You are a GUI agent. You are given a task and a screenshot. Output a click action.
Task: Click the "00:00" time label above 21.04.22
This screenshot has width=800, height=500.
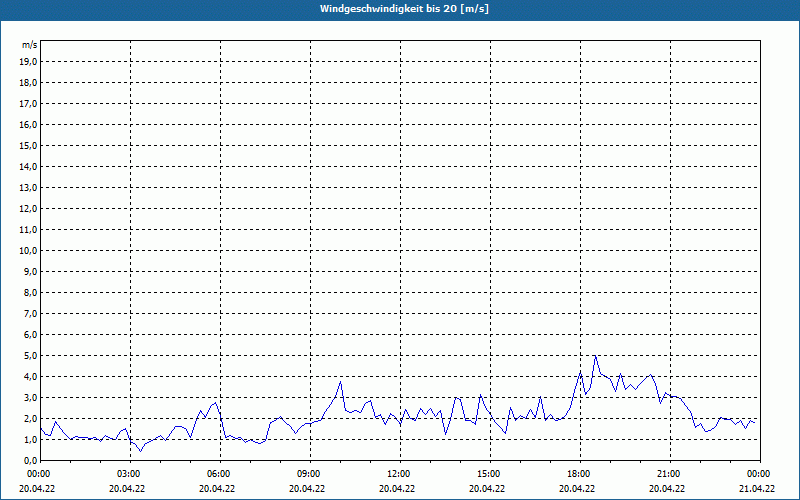(759, 474)
